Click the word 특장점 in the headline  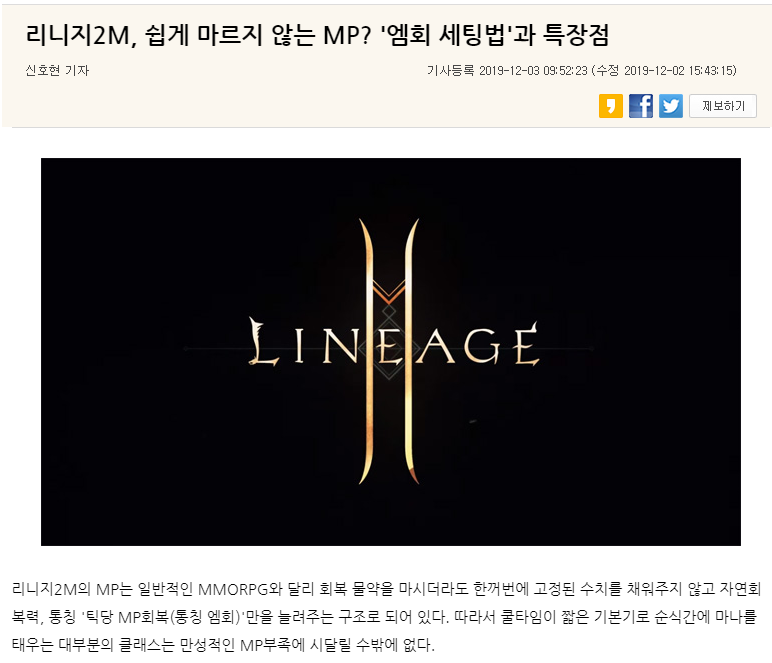[x=577, y=35]
